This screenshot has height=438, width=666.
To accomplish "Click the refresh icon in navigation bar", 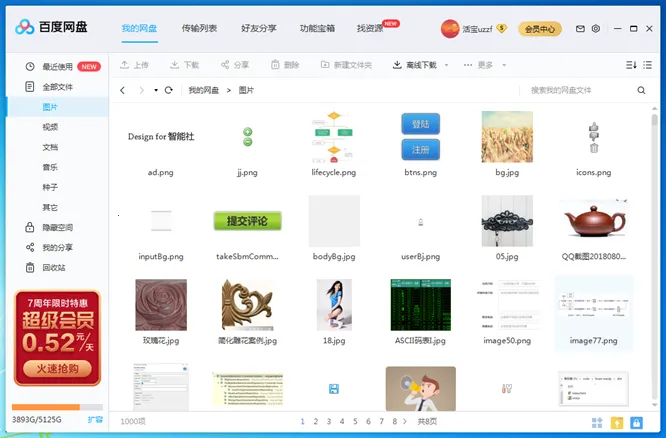I will pos(169,90).
